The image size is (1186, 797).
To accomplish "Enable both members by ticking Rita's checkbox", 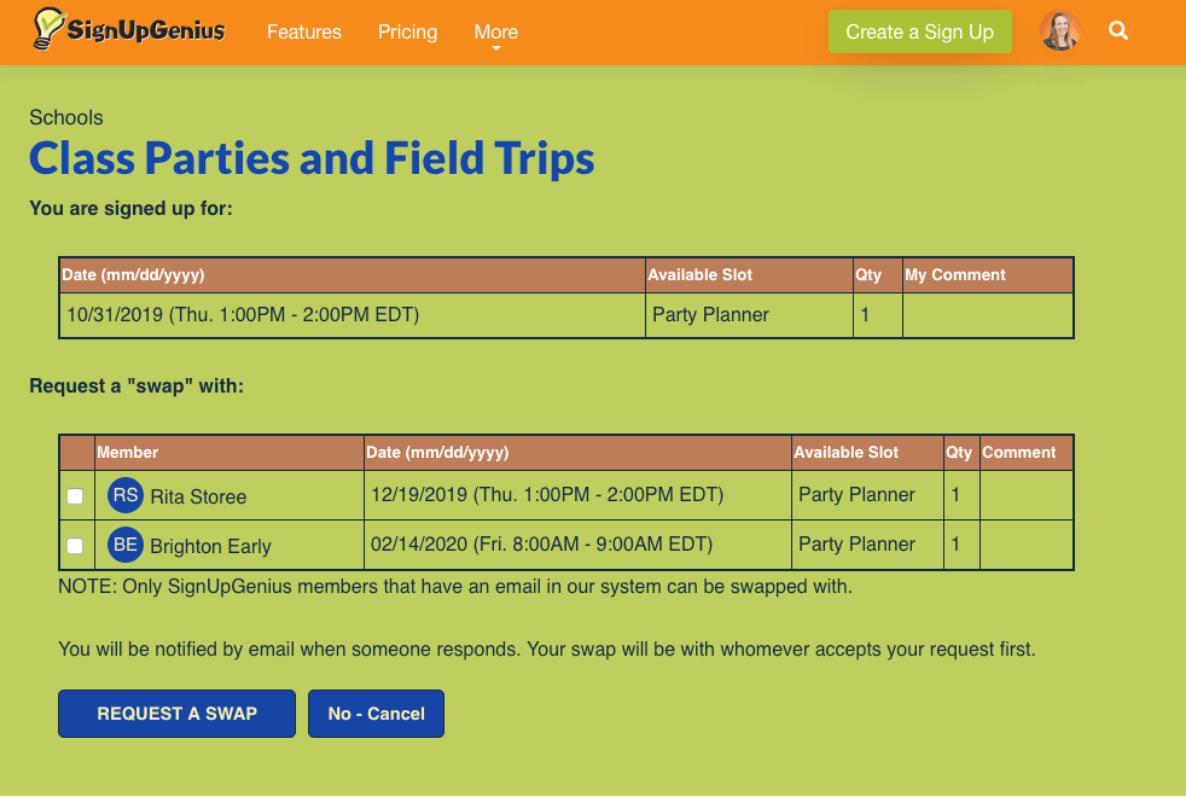I will 75,495.
